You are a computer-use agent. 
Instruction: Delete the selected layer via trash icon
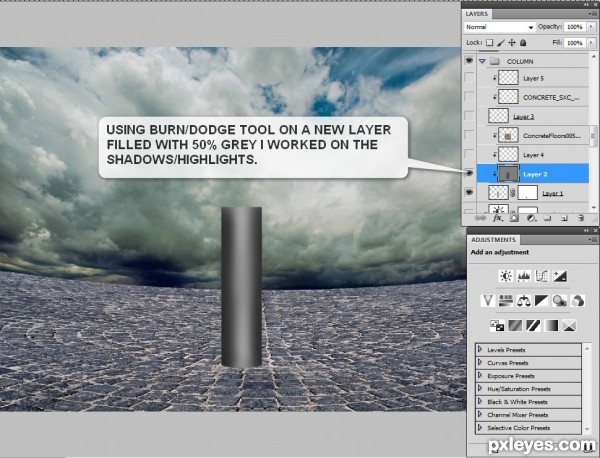[581, 218]
